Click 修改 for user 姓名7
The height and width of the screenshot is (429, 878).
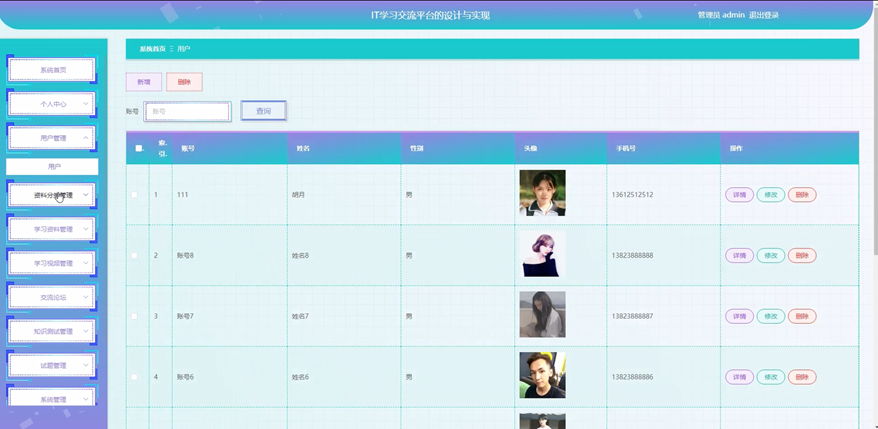pyautogui.click(x=771, y=316)
